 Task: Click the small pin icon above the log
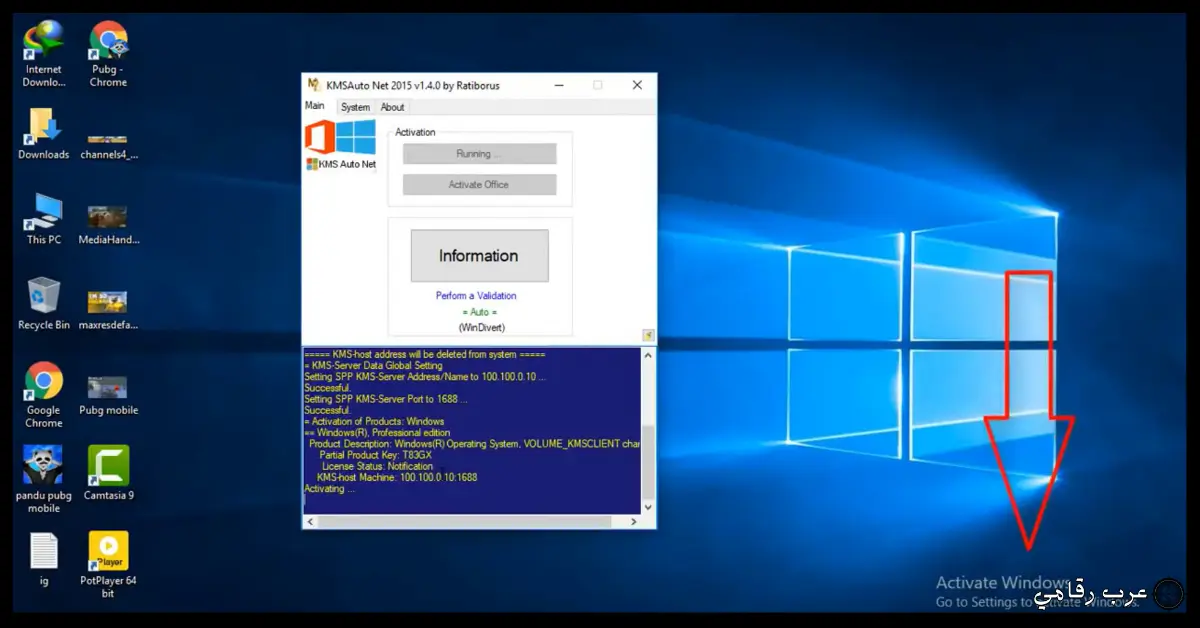pyautogui.click(x=648, y=335)
